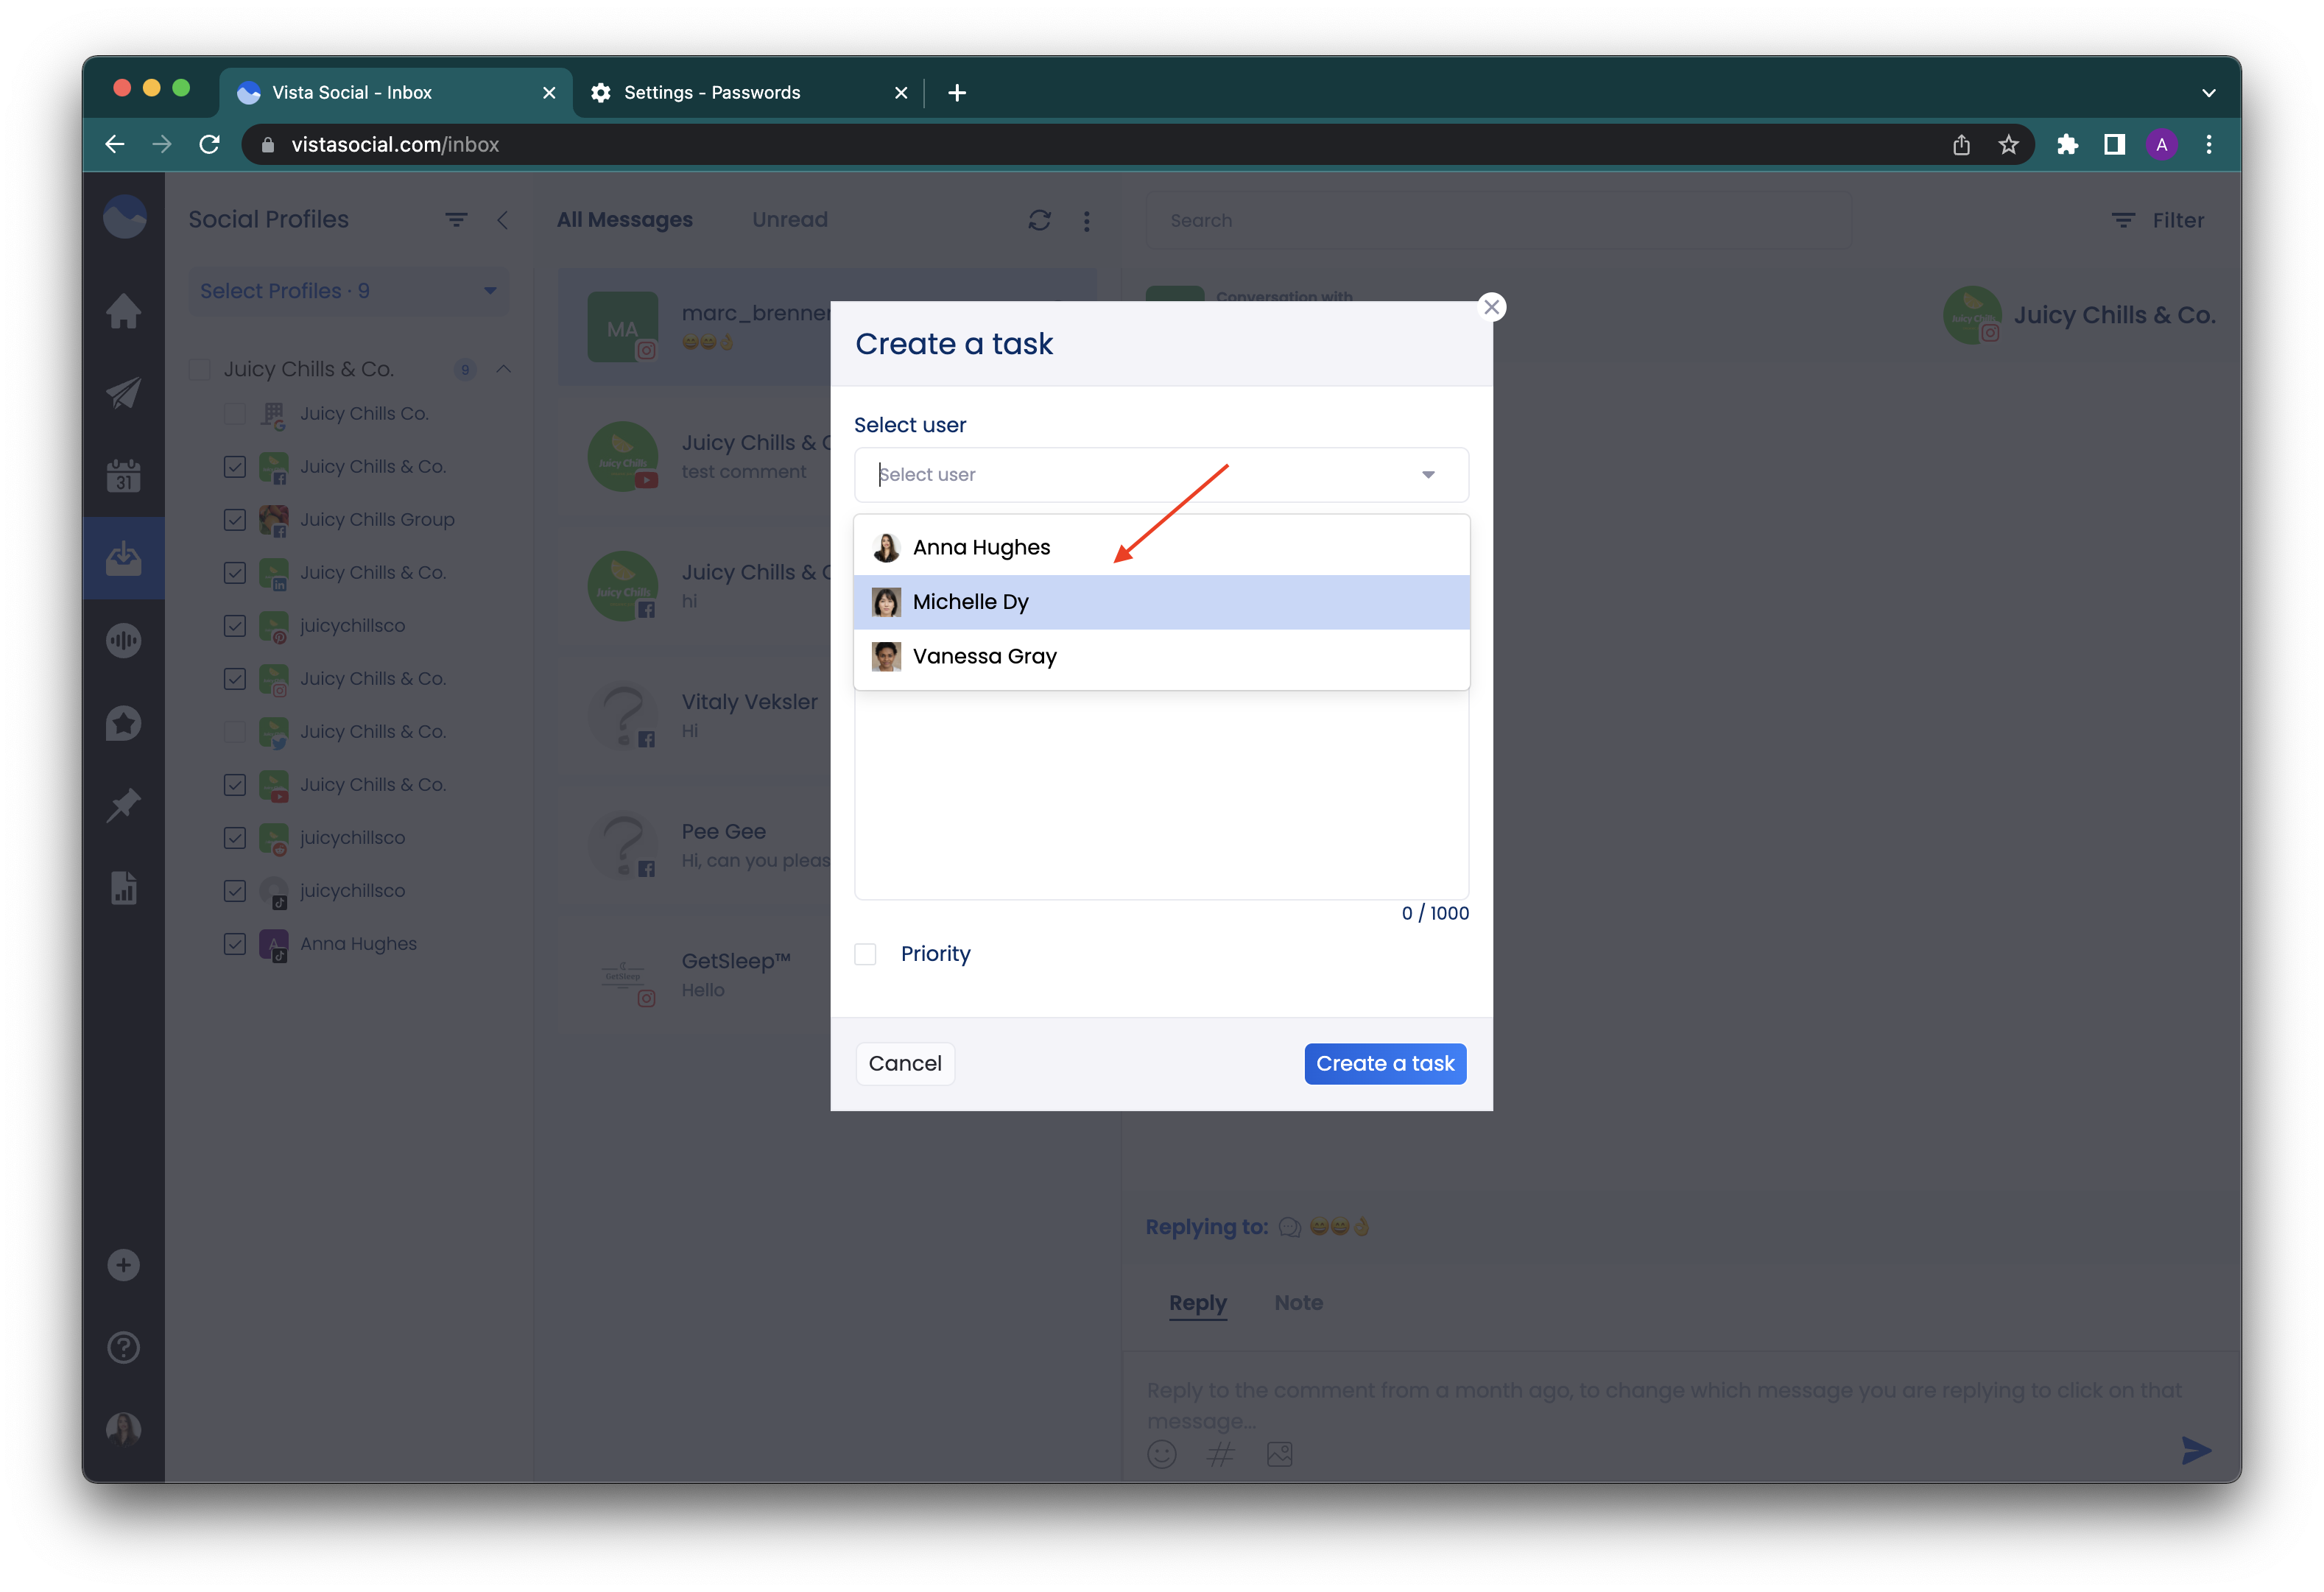Bookmark this page with the star icon

coord(2008,145)
